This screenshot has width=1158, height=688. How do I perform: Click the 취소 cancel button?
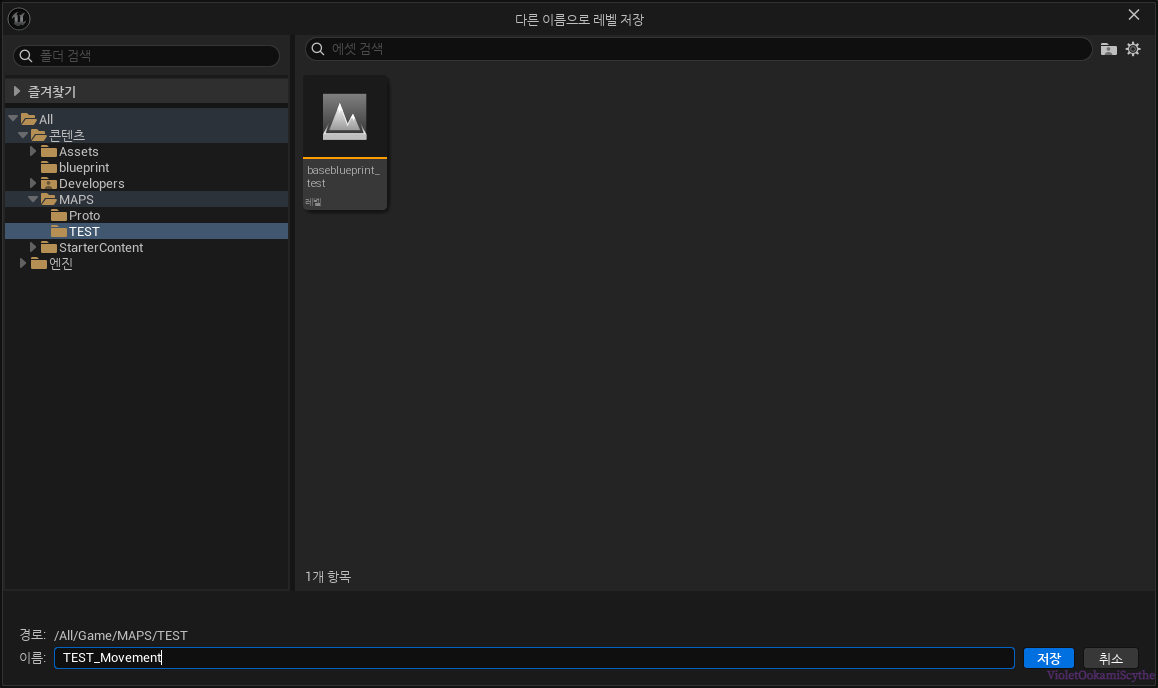point(1110,658)
